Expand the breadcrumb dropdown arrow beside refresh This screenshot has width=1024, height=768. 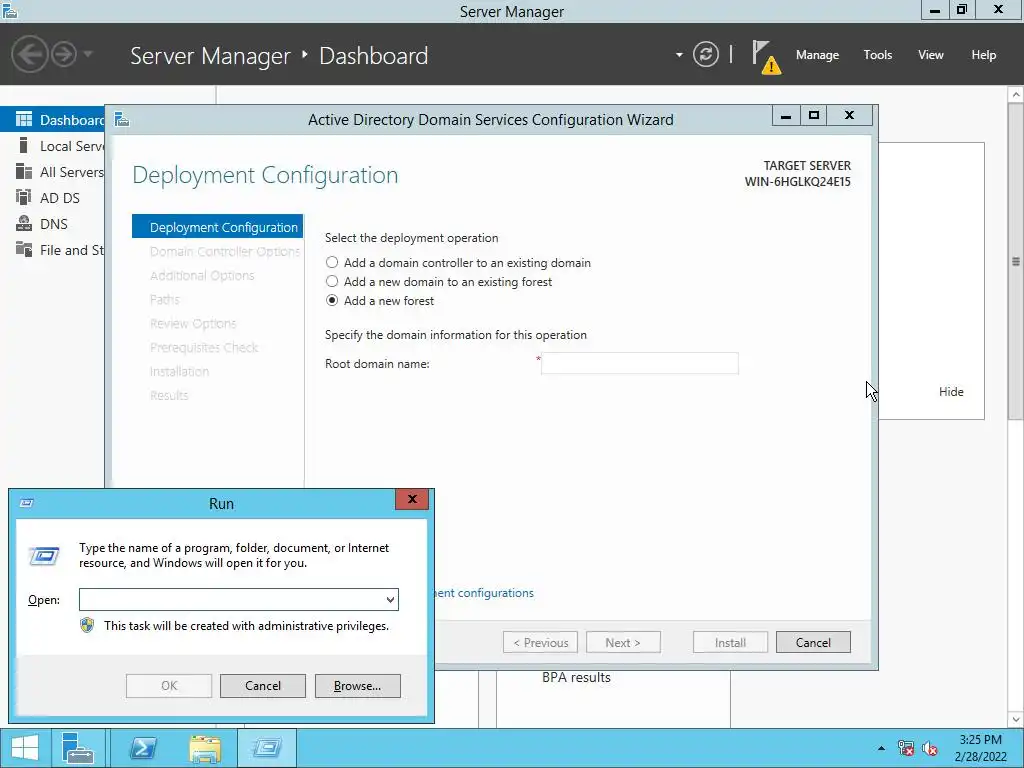tap(679, 55)
